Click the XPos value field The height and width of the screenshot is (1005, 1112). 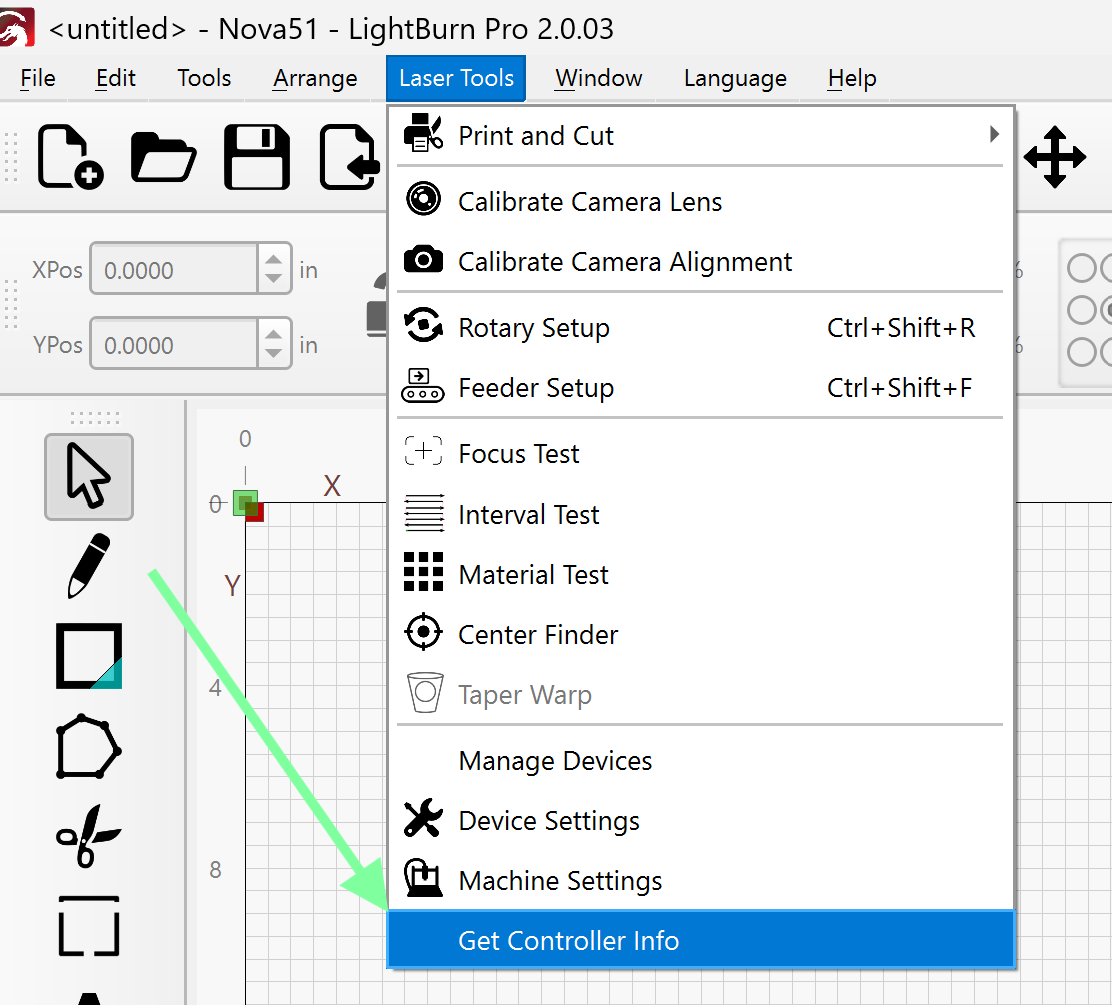coord(174,269)
